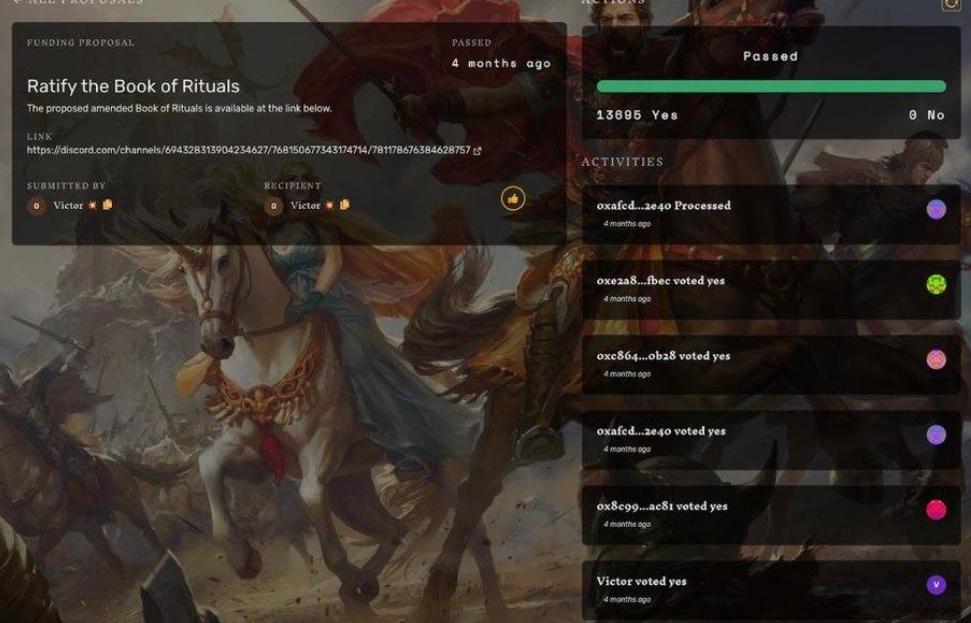Click the recipient's round avatar badge
The width and height of the screenshot is (971, 623).
[274, 206]
